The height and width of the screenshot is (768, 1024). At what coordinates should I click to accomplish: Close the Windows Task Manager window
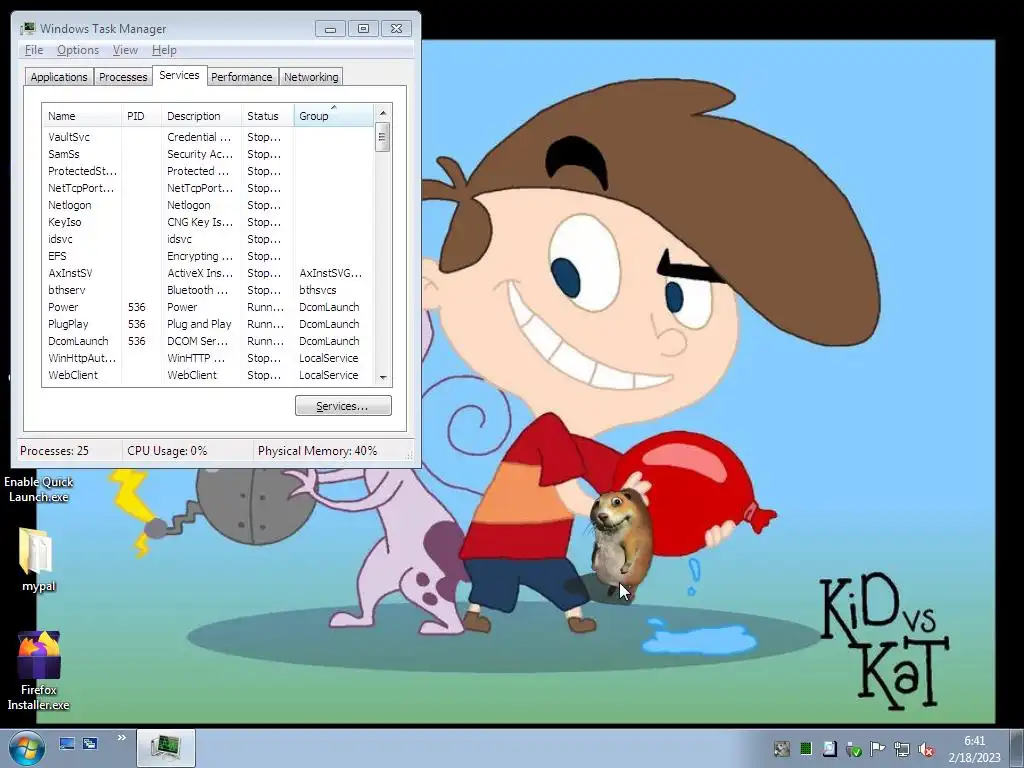(396, 29)
